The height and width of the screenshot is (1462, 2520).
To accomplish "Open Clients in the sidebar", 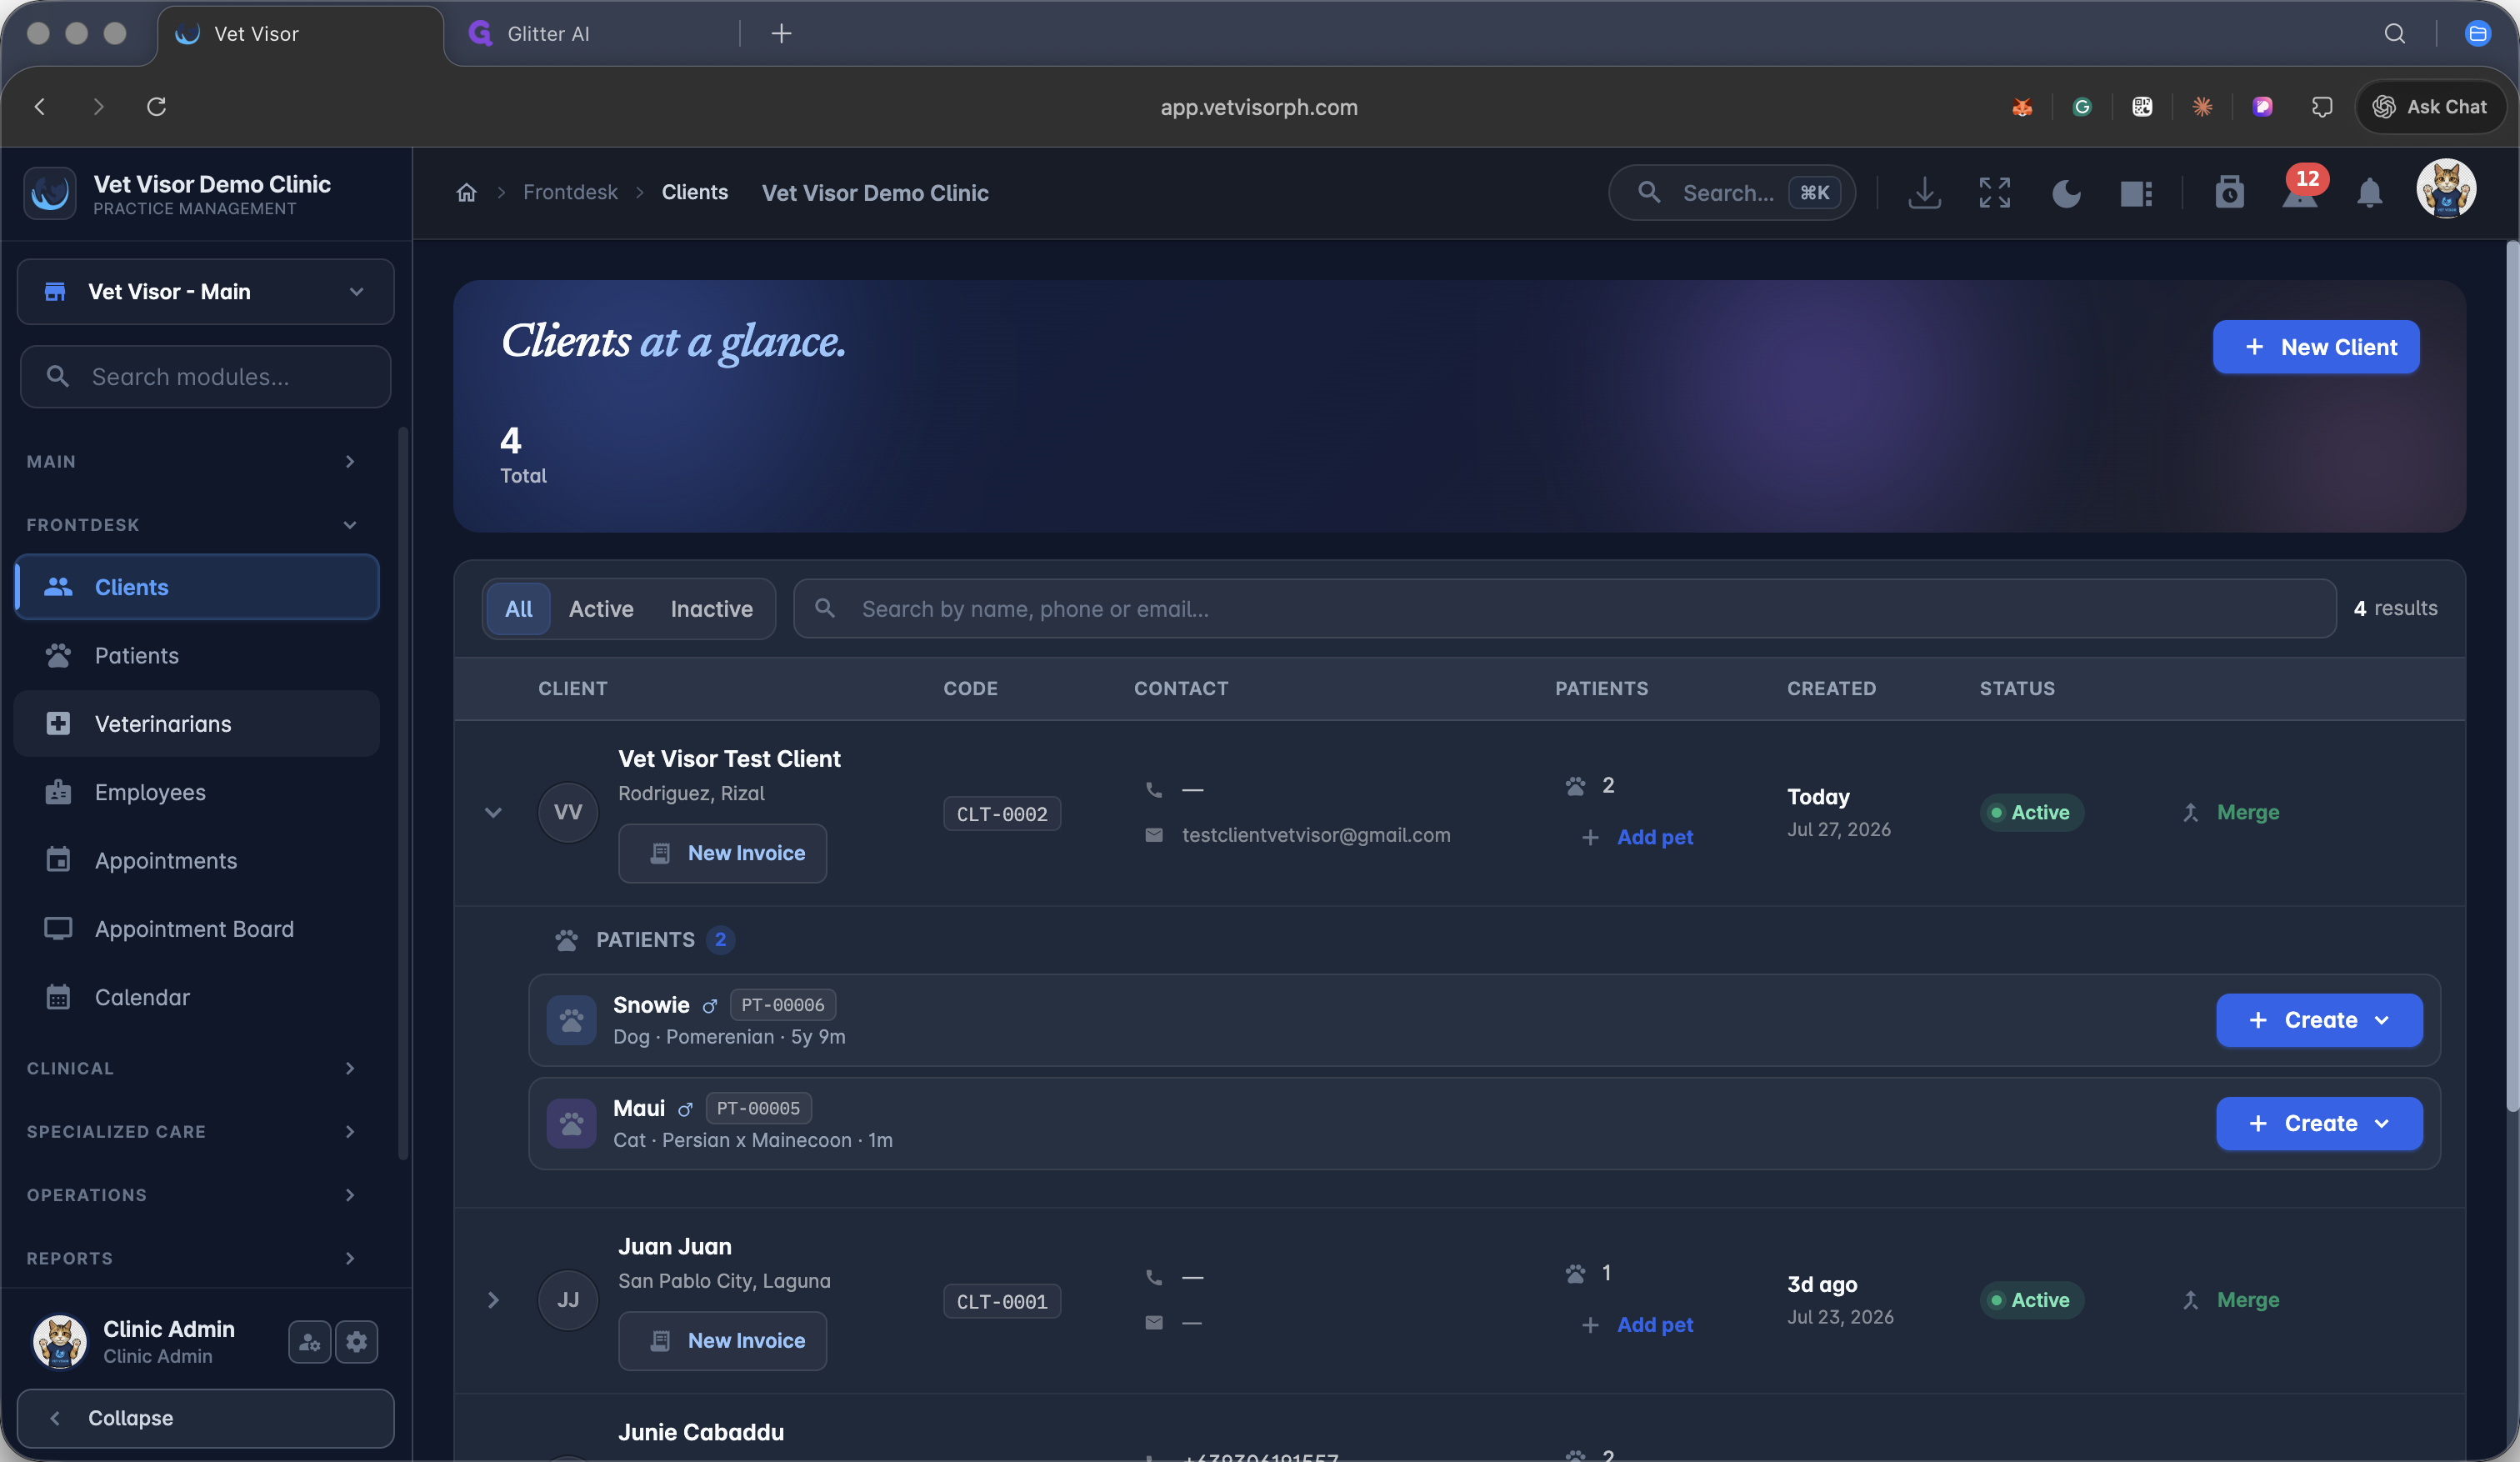I will tap(197, 587).
